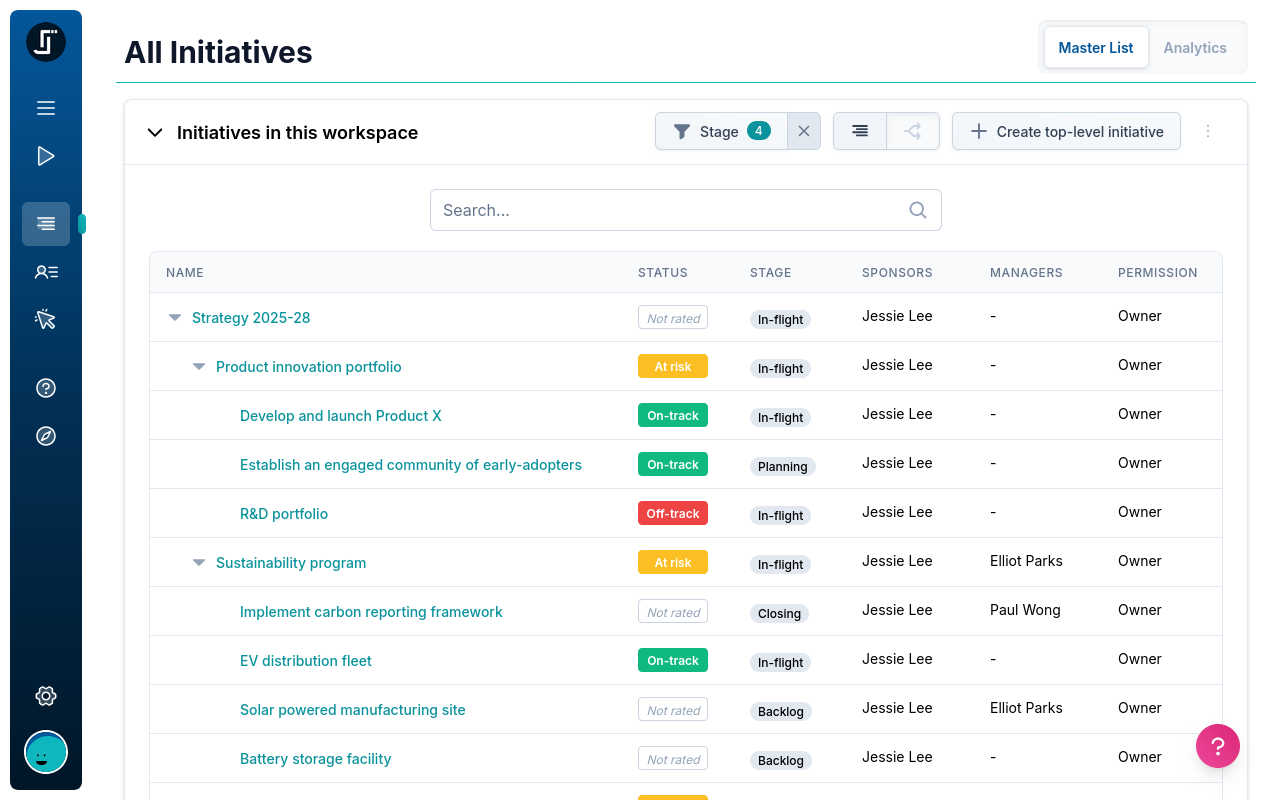Click Elliot Parks in Sustainability program row
The image size is (1280, 800).
tap(1026, 561)
